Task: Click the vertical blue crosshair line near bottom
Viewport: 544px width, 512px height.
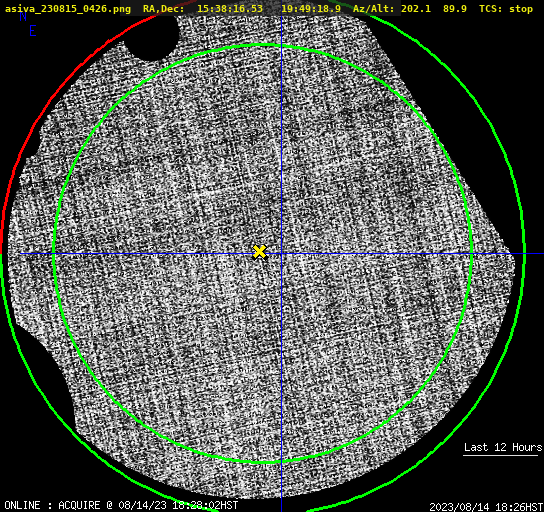Action: 281,486
